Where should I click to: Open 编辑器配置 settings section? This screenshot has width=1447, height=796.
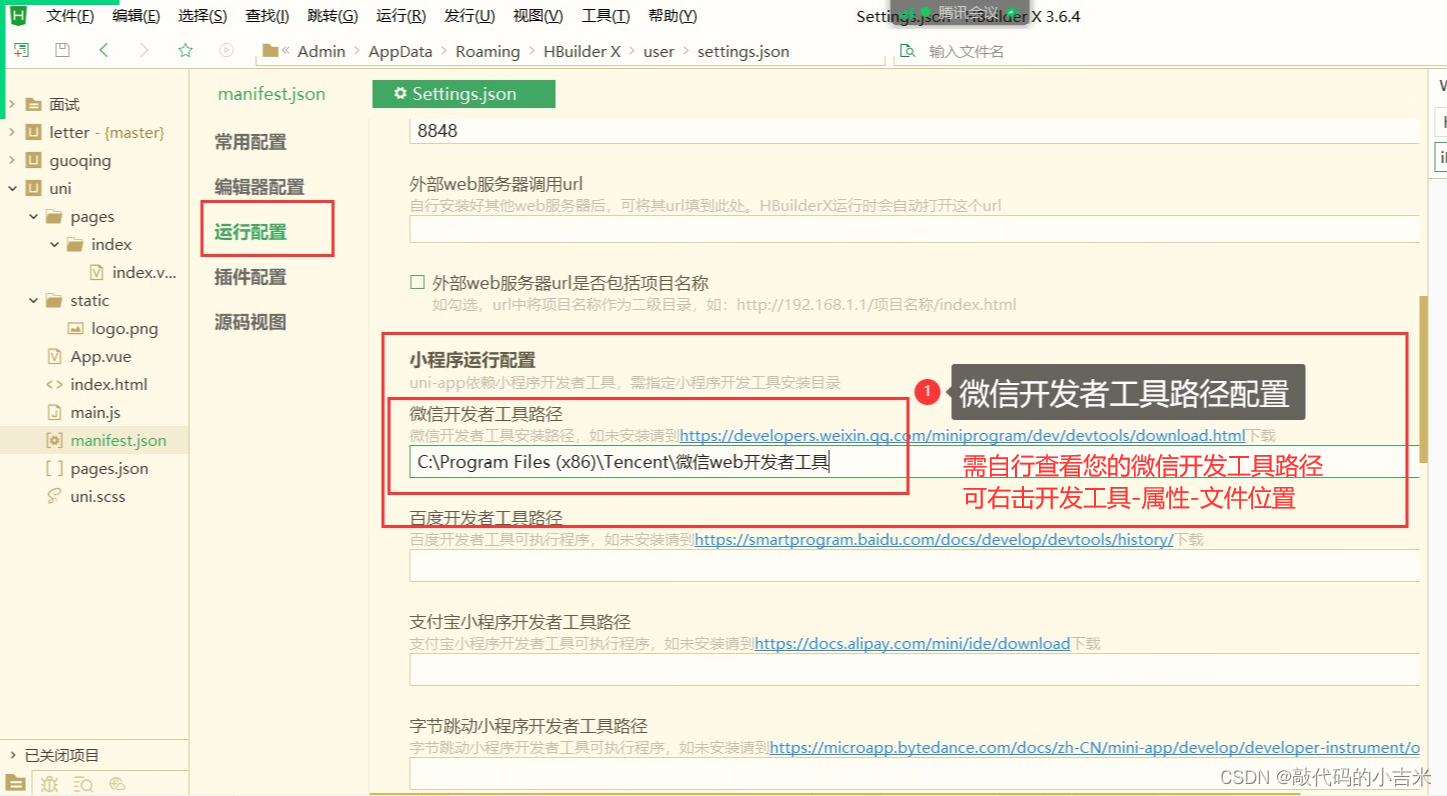(x=259, y=187)
